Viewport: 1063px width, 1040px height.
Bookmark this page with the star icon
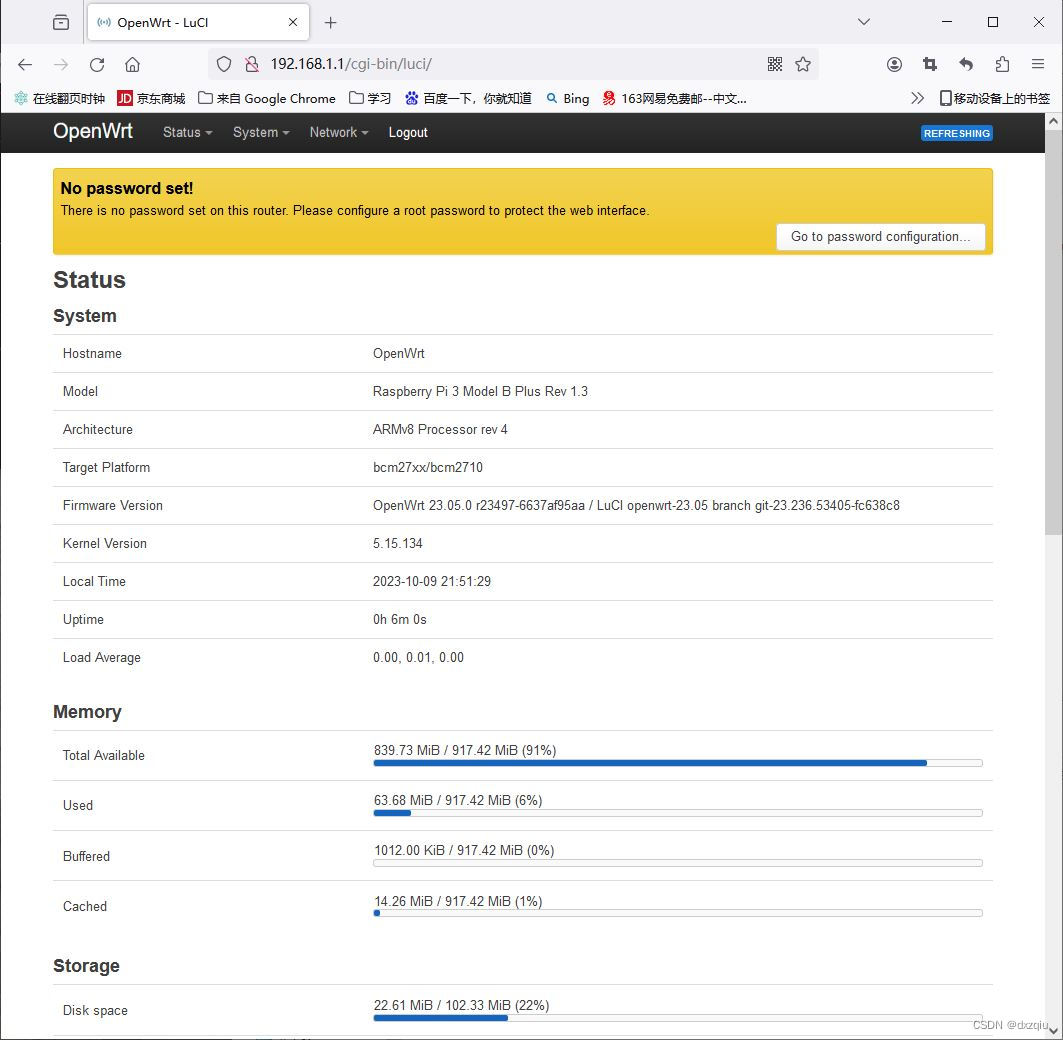click(x=803, y=63)
